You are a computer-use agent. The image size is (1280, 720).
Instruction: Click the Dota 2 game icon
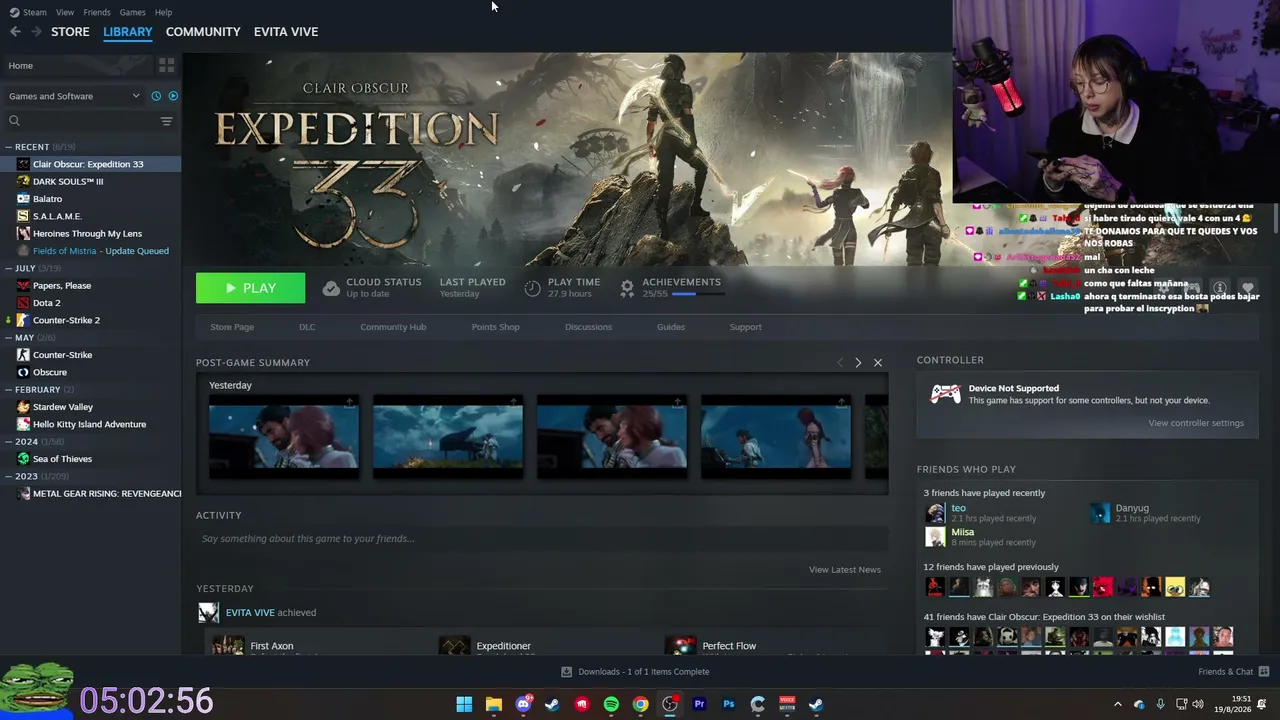(x=23, y=303)
